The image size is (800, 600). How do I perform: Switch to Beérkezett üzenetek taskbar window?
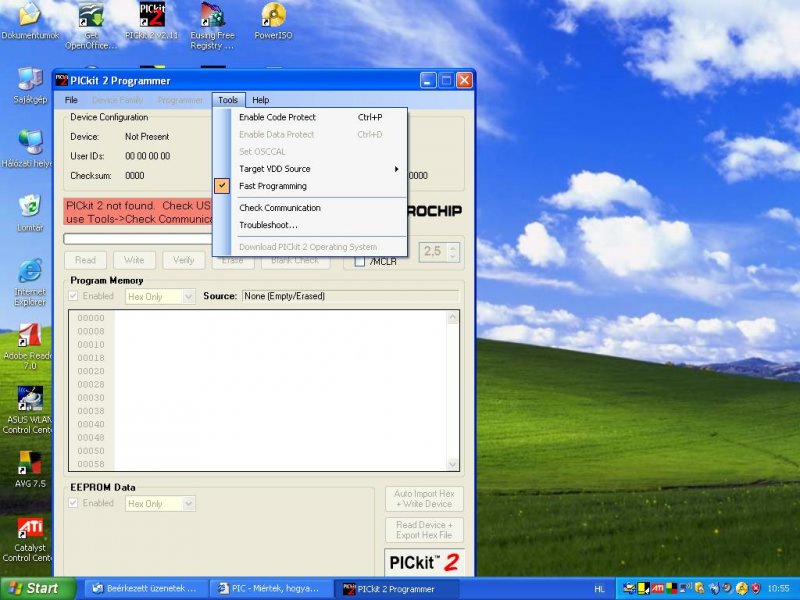(x=145, y=588)
